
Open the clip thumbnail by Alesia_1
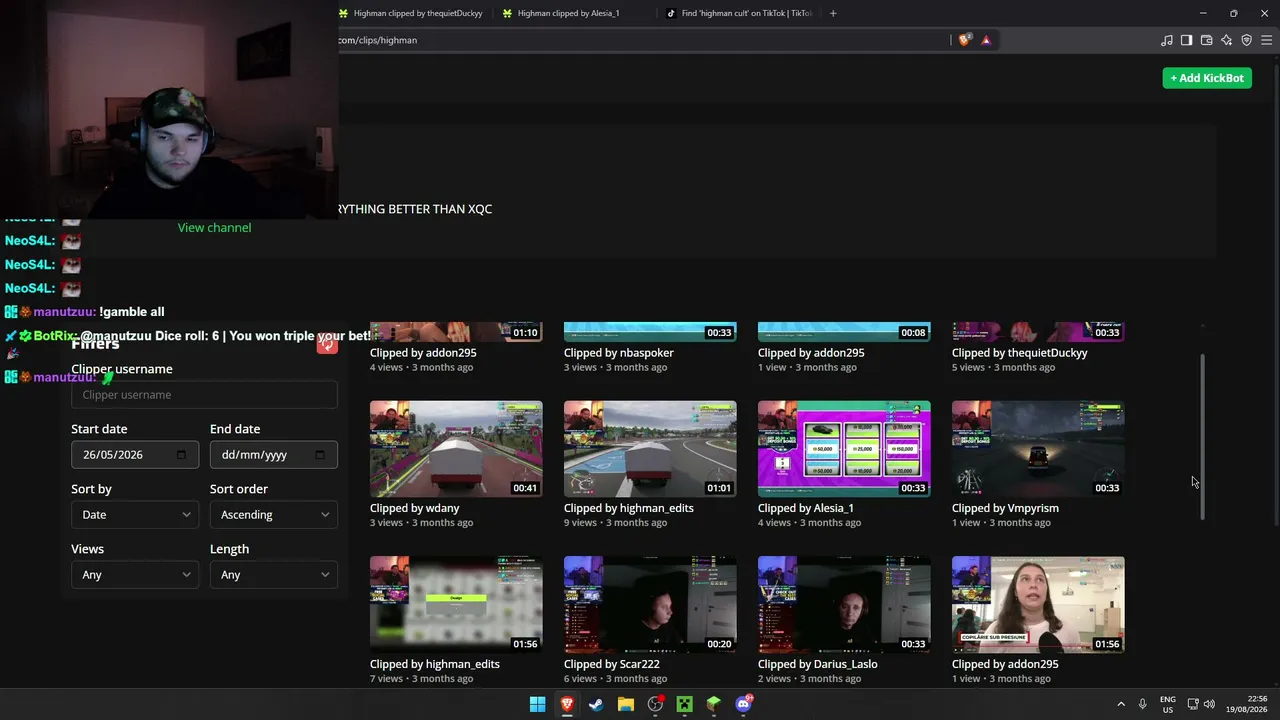click(x=844, y=449)
